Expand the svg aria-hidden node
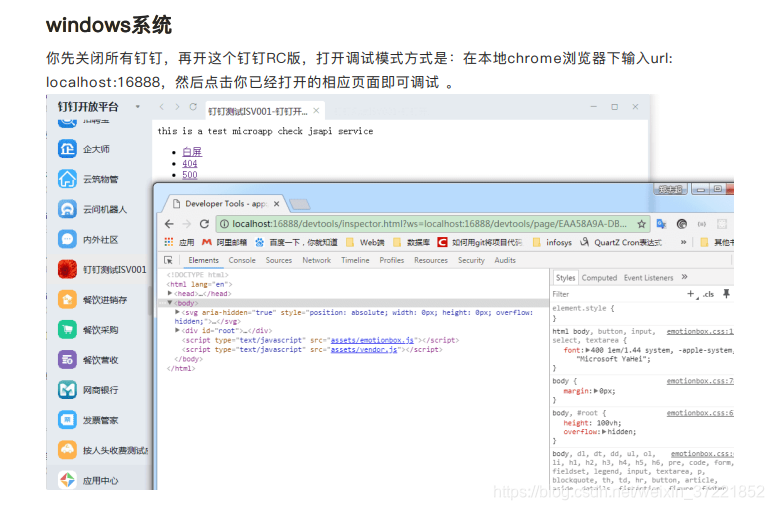 tap(177, 312)
